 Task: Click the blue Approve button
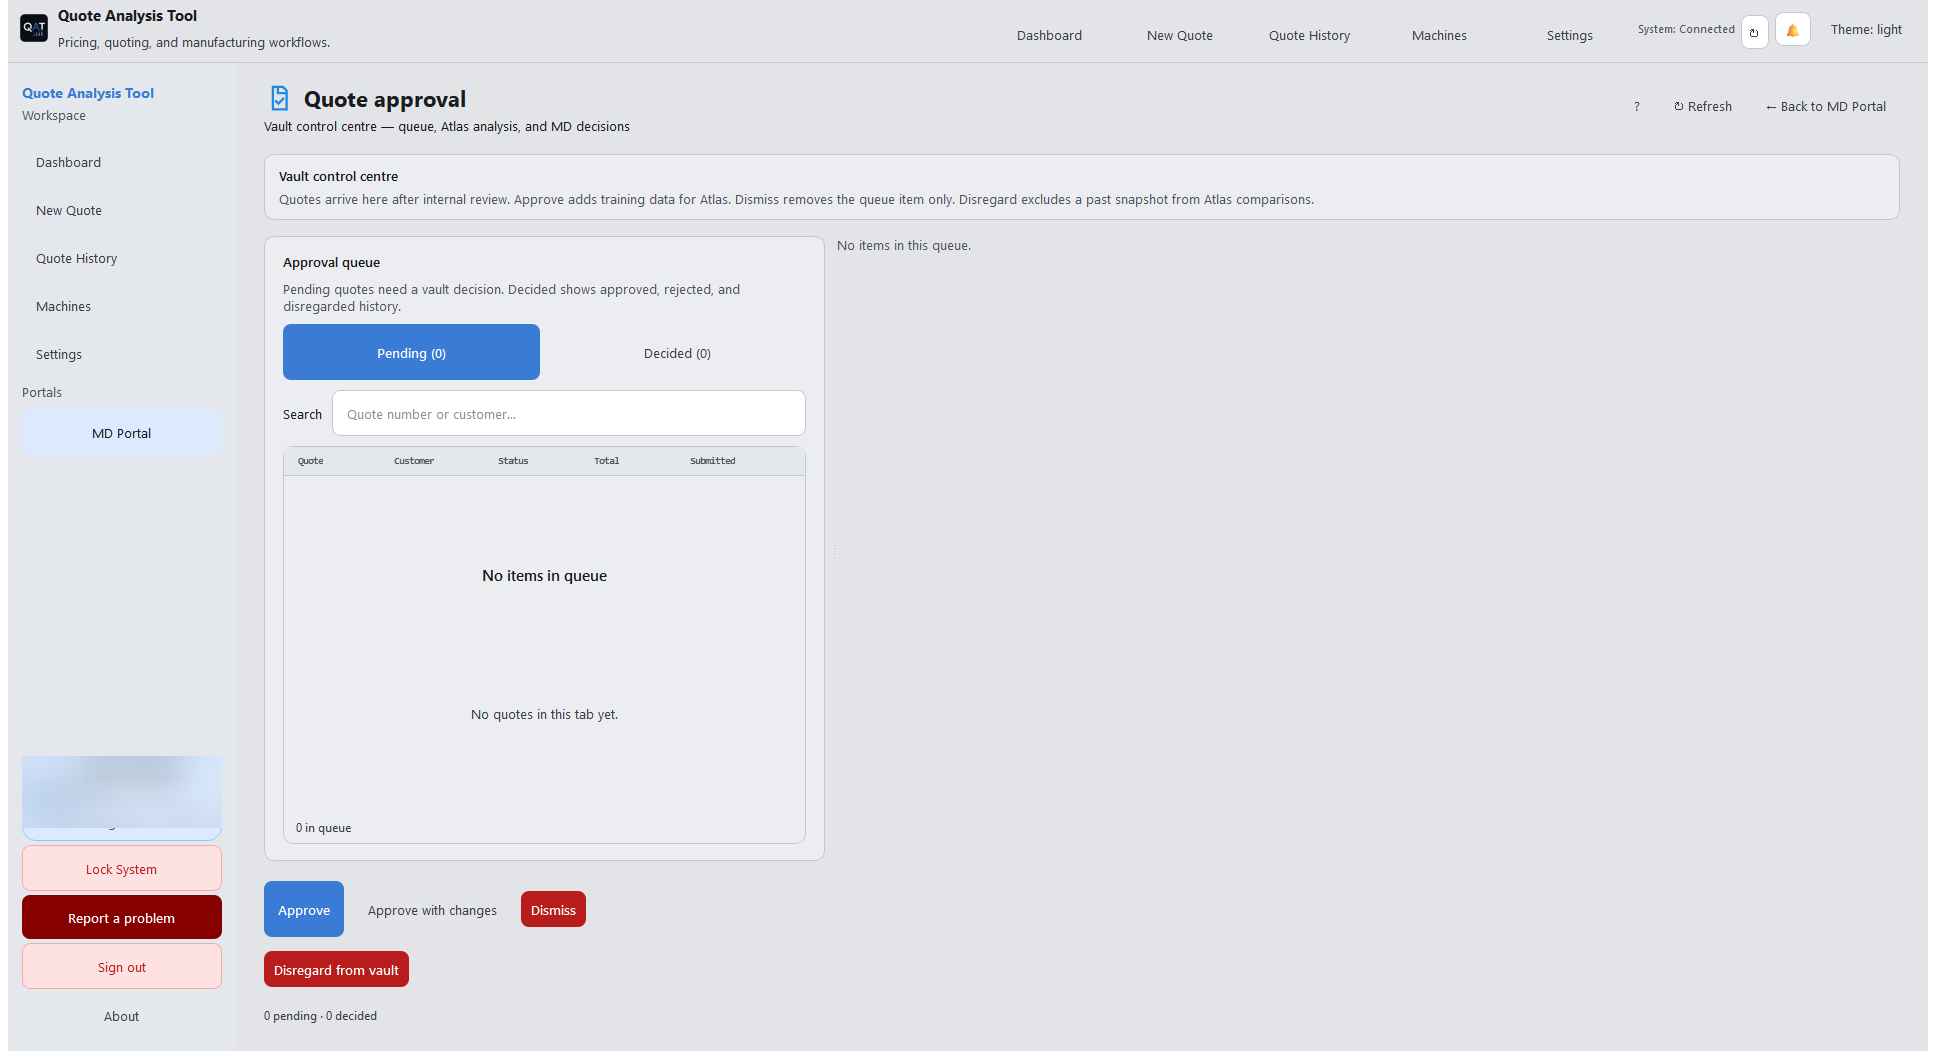[x=304, y=910]
